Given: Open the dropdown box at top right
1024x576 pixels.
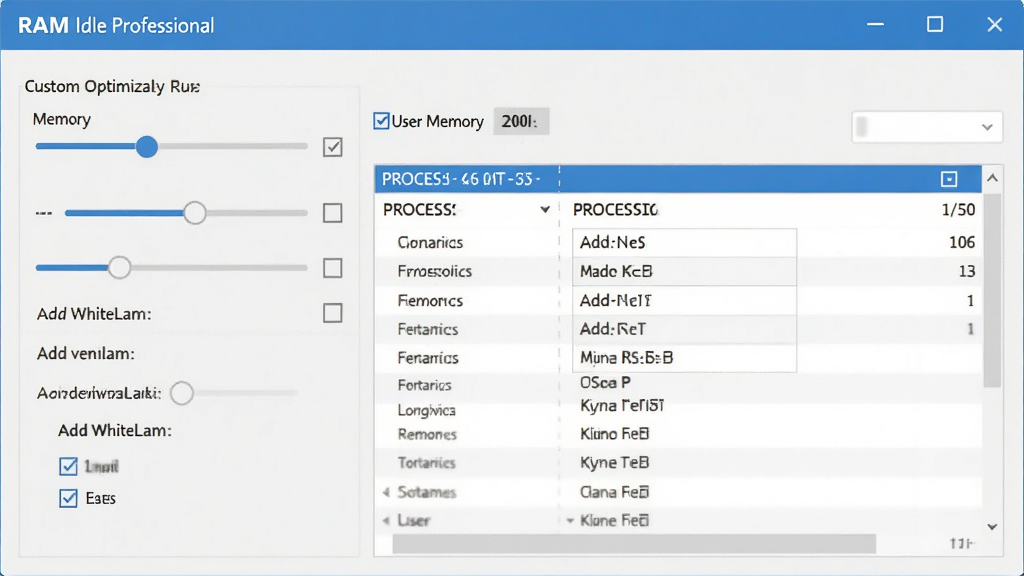Looking at the screenshot, I should click(x=927, y=127).
